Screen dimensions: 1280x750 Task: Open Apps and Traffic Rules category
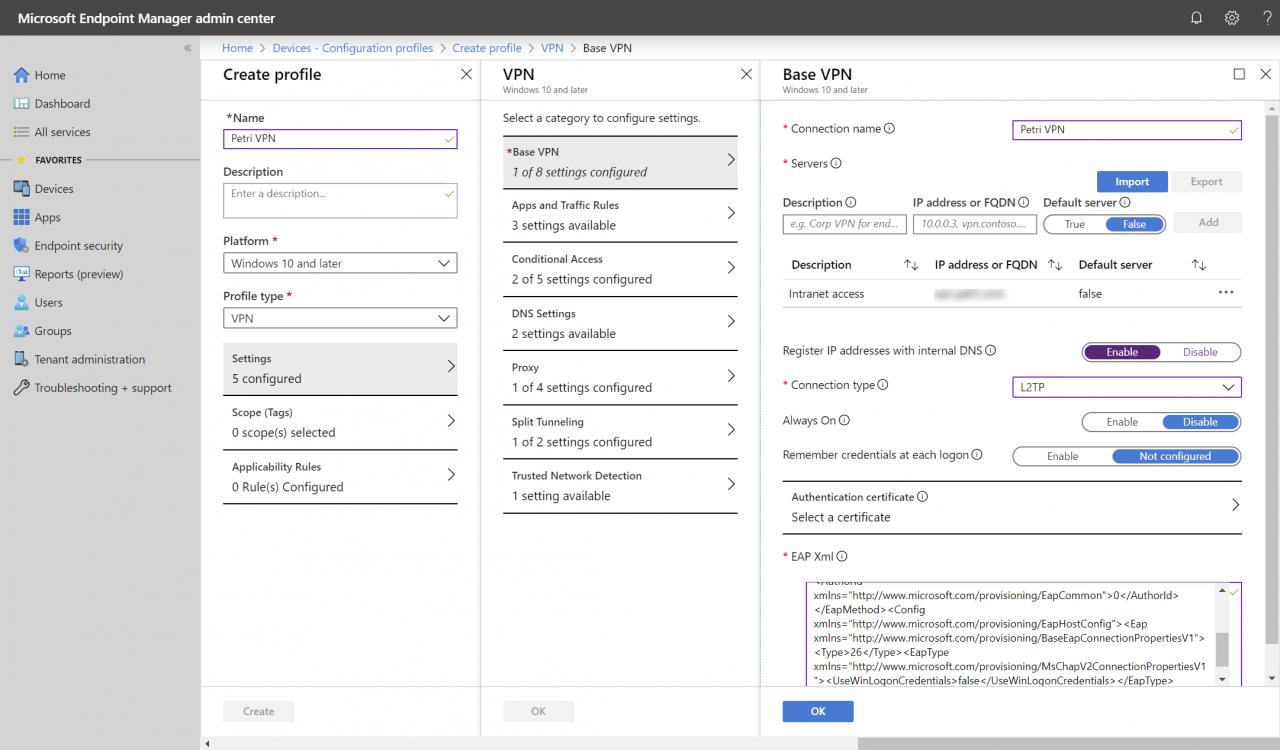click(x=620, y=215)
